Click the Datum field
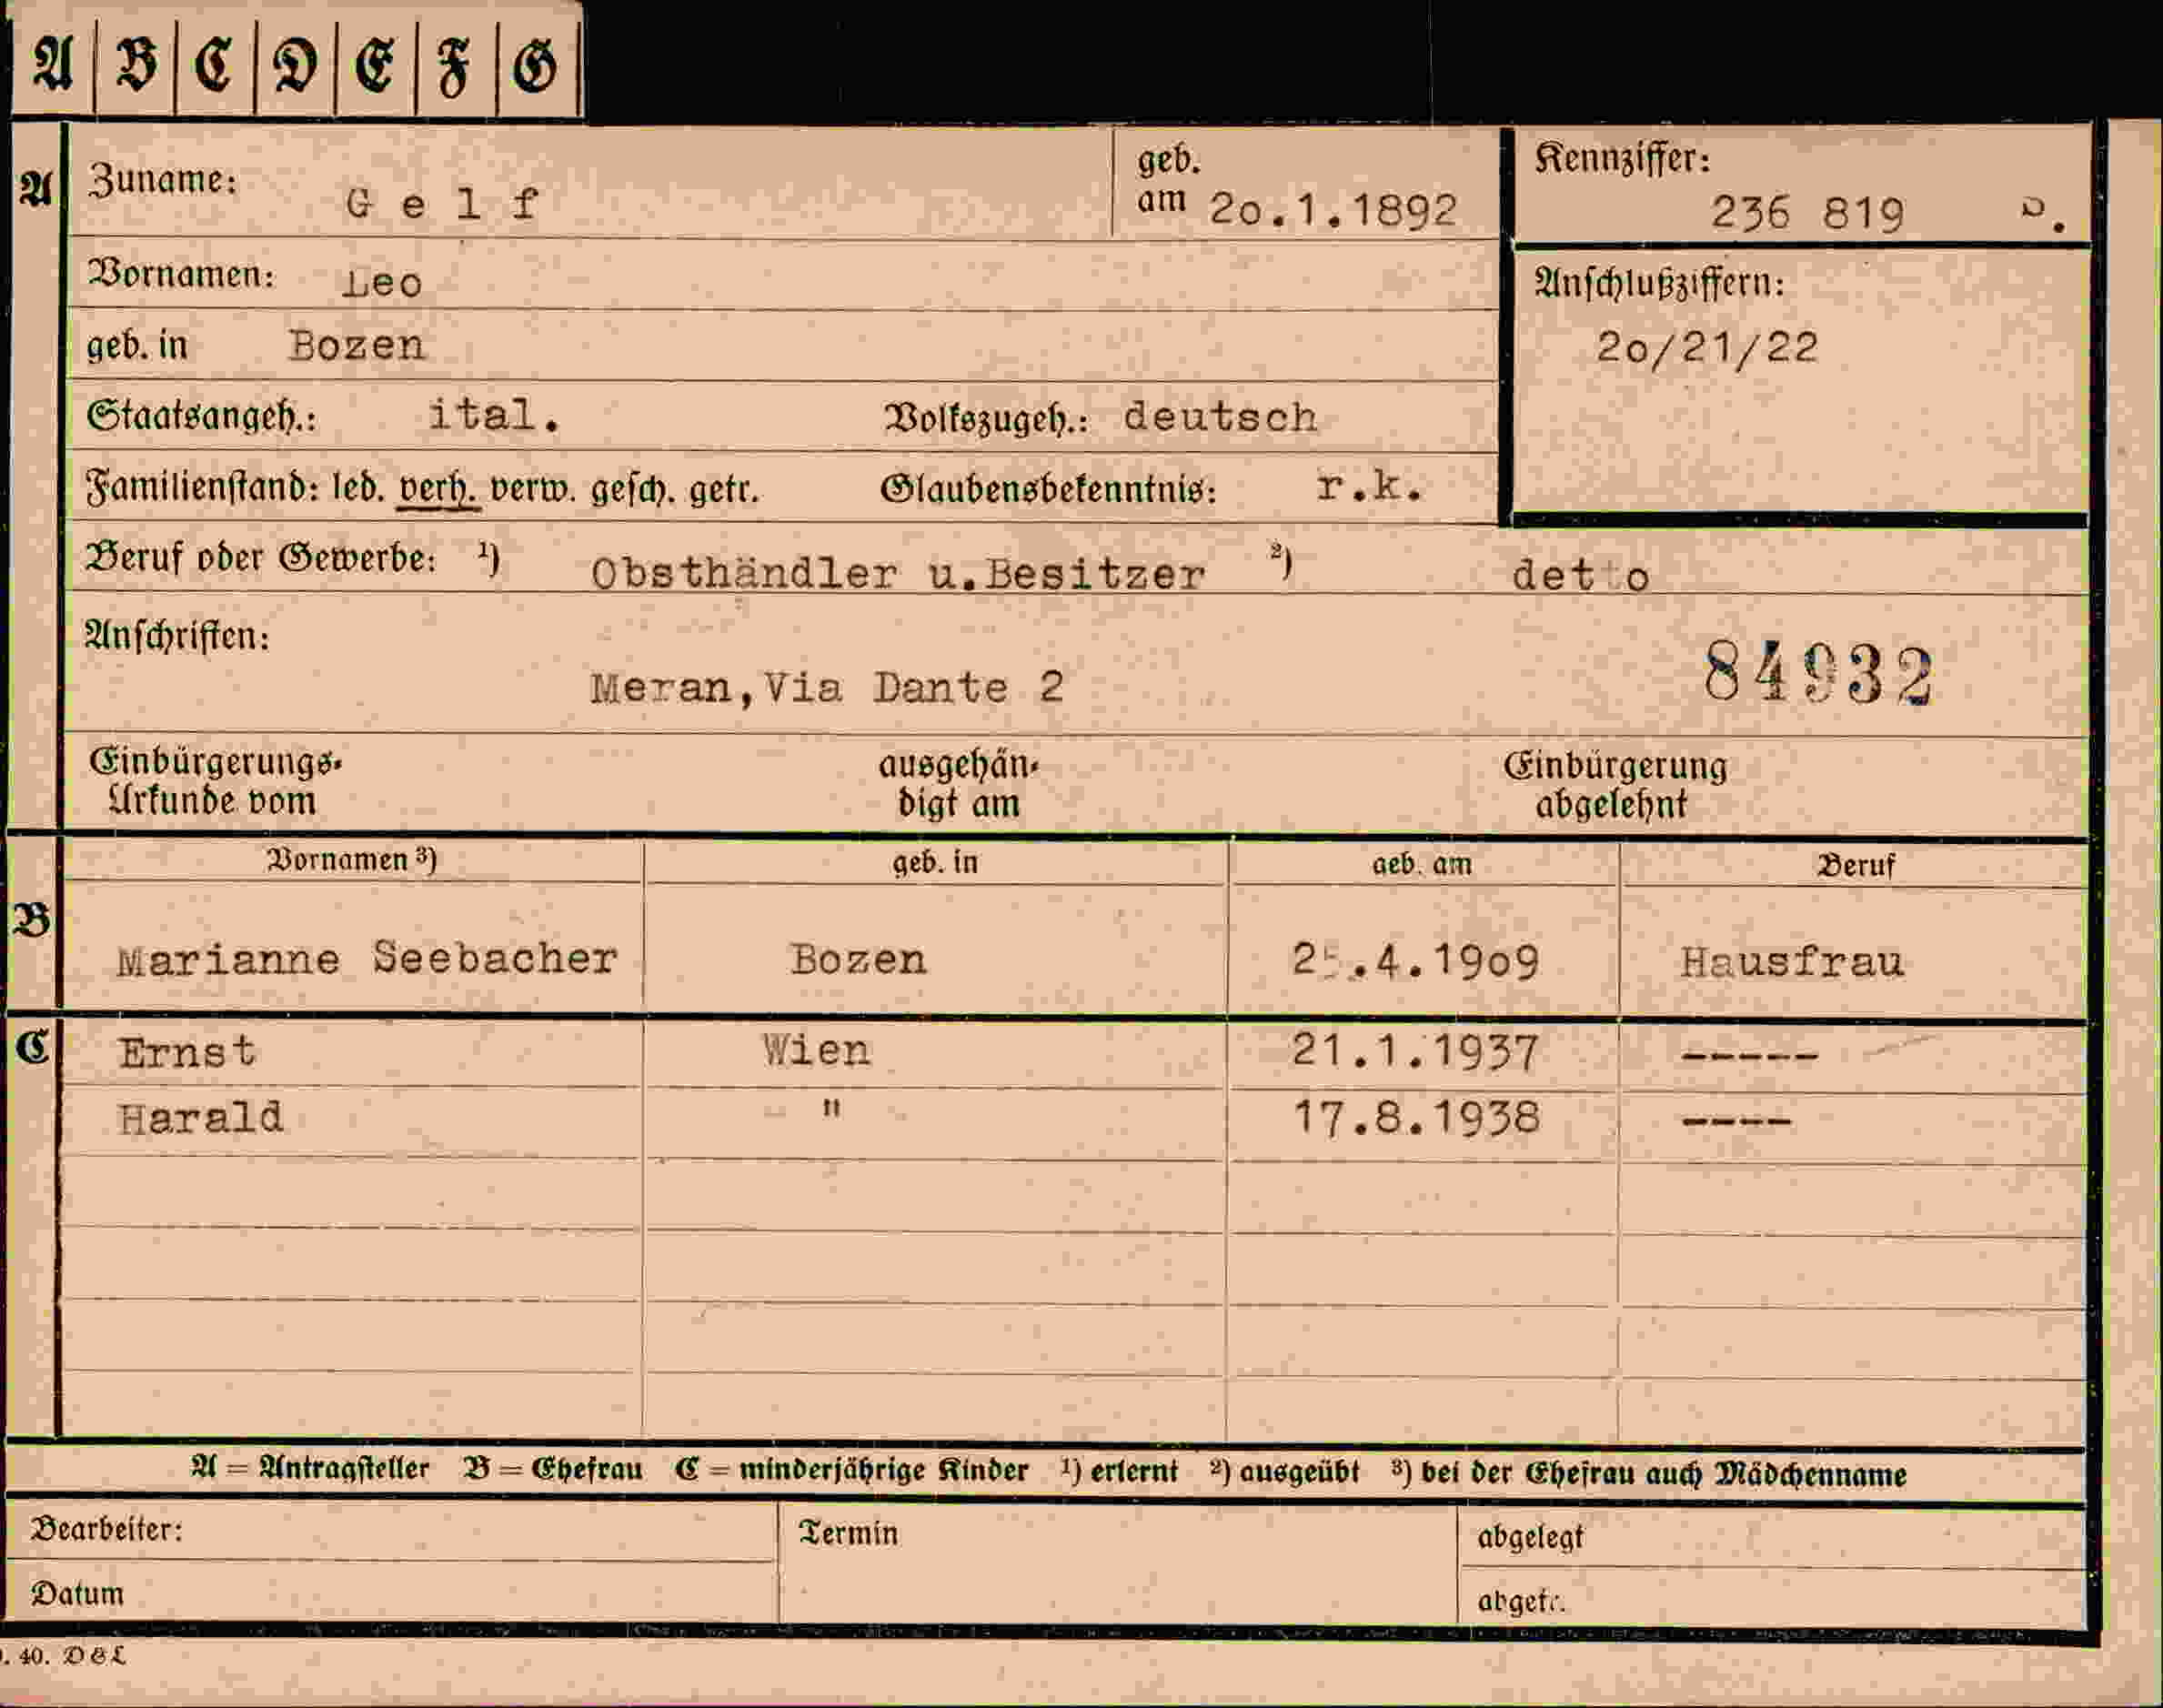Screen dimensions: 2163x1708 (x=392, y=1591)
